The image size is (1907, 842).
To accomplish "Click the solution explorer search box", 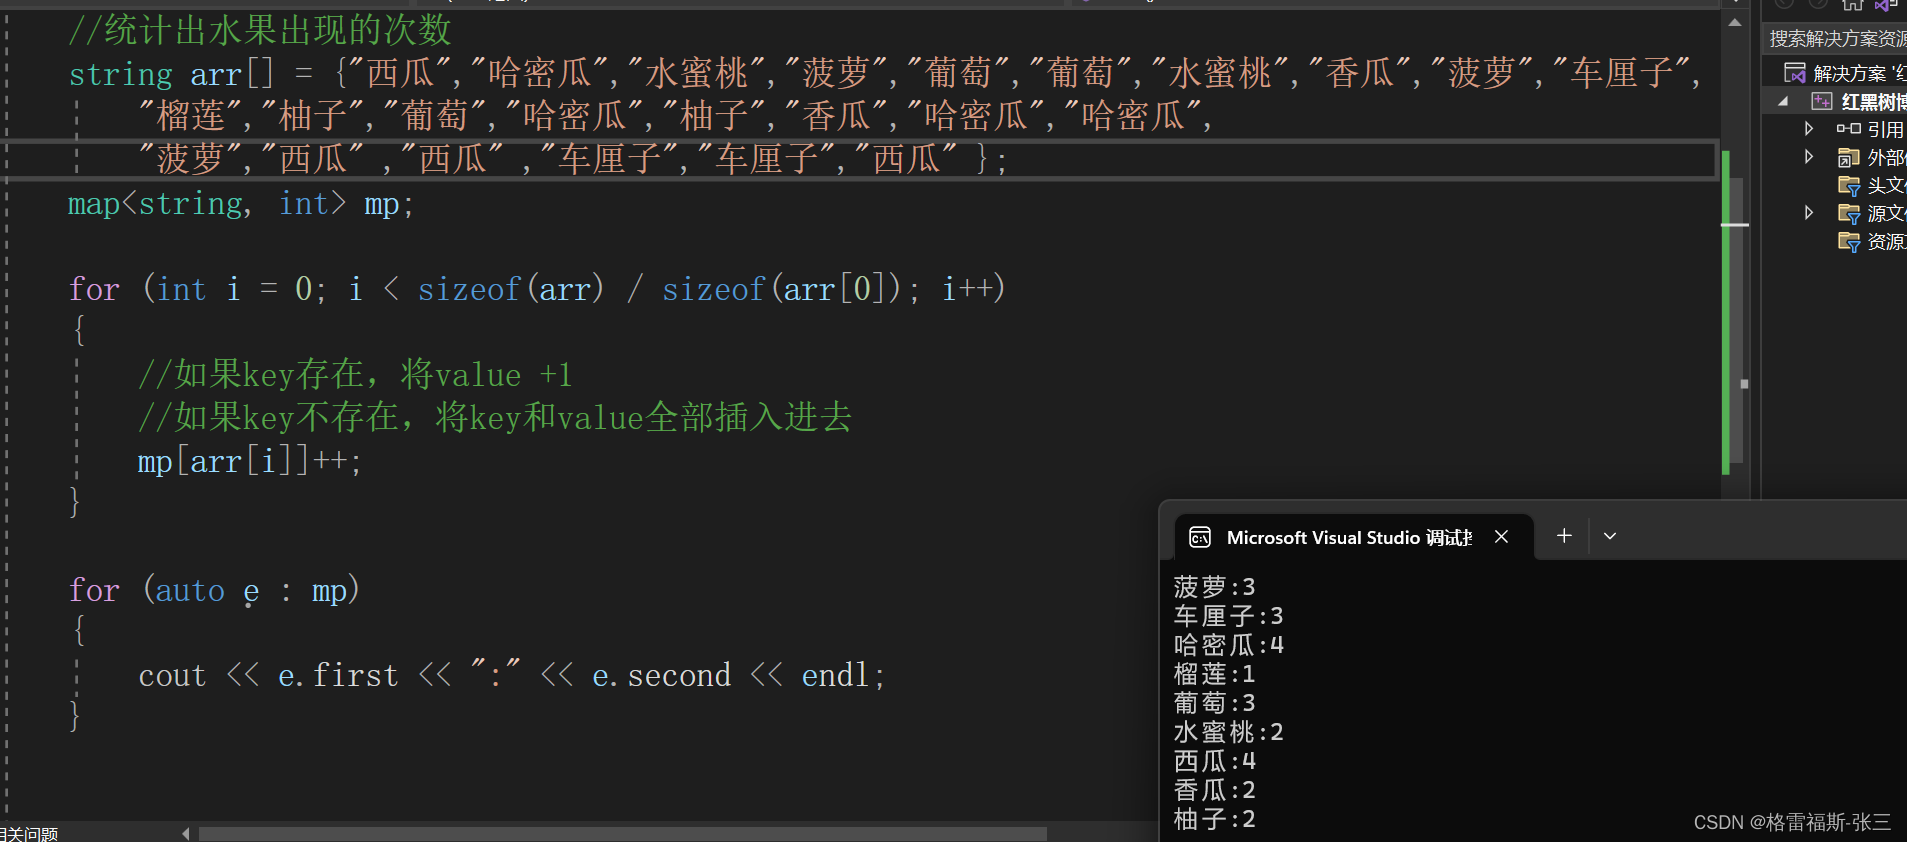I will click(x=1834, y=39).
